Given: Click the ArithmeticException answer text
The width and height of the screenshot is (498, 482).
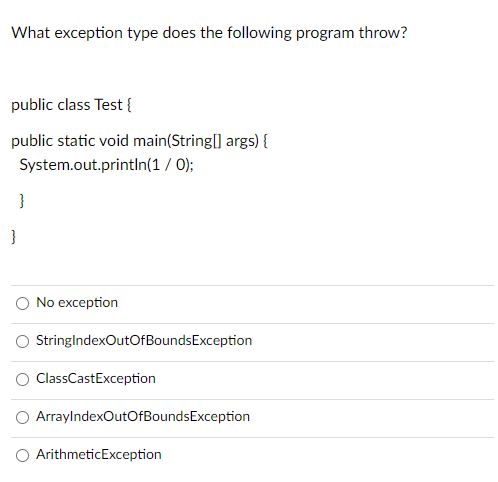Looking at the screenshot, I should [x=99, y=455].
